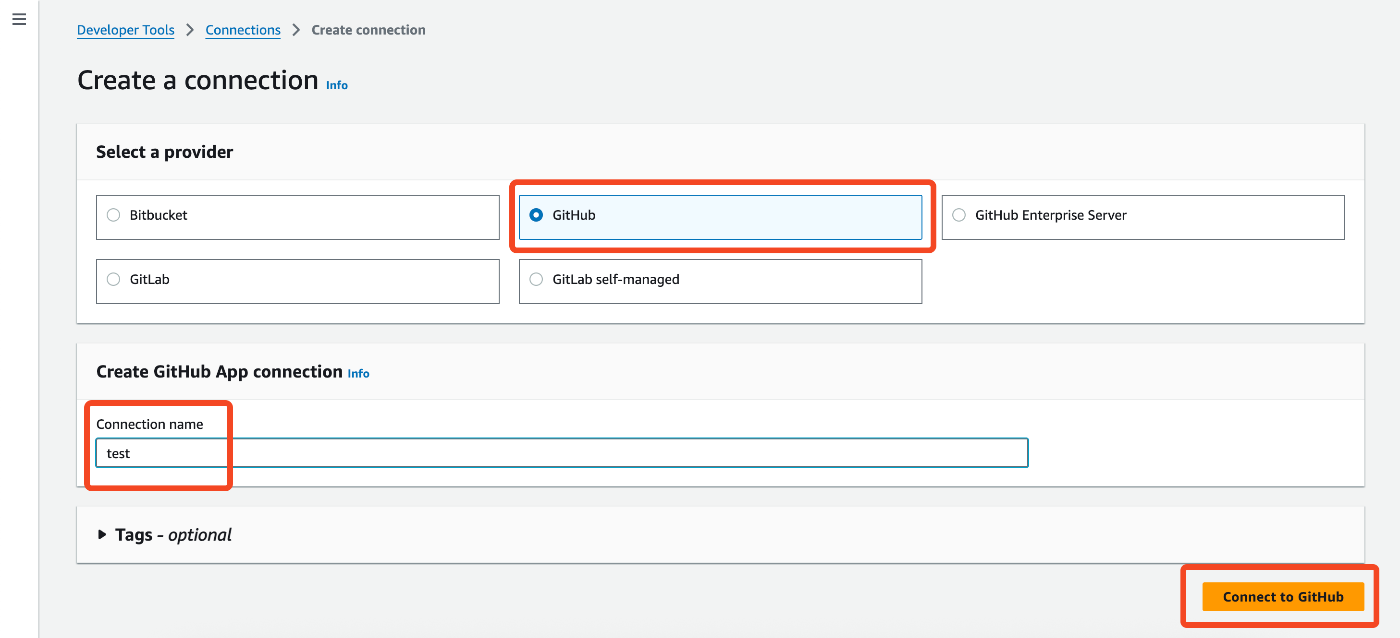Click the 'Select a provider' heading
1400x638 pixels.
pos(164,152)
